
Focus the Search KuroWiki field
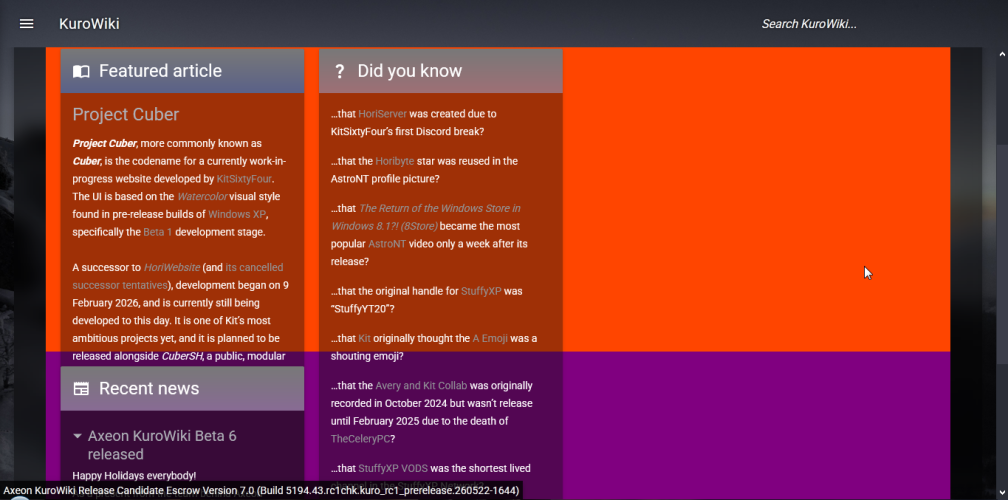(x=809, y=24)
